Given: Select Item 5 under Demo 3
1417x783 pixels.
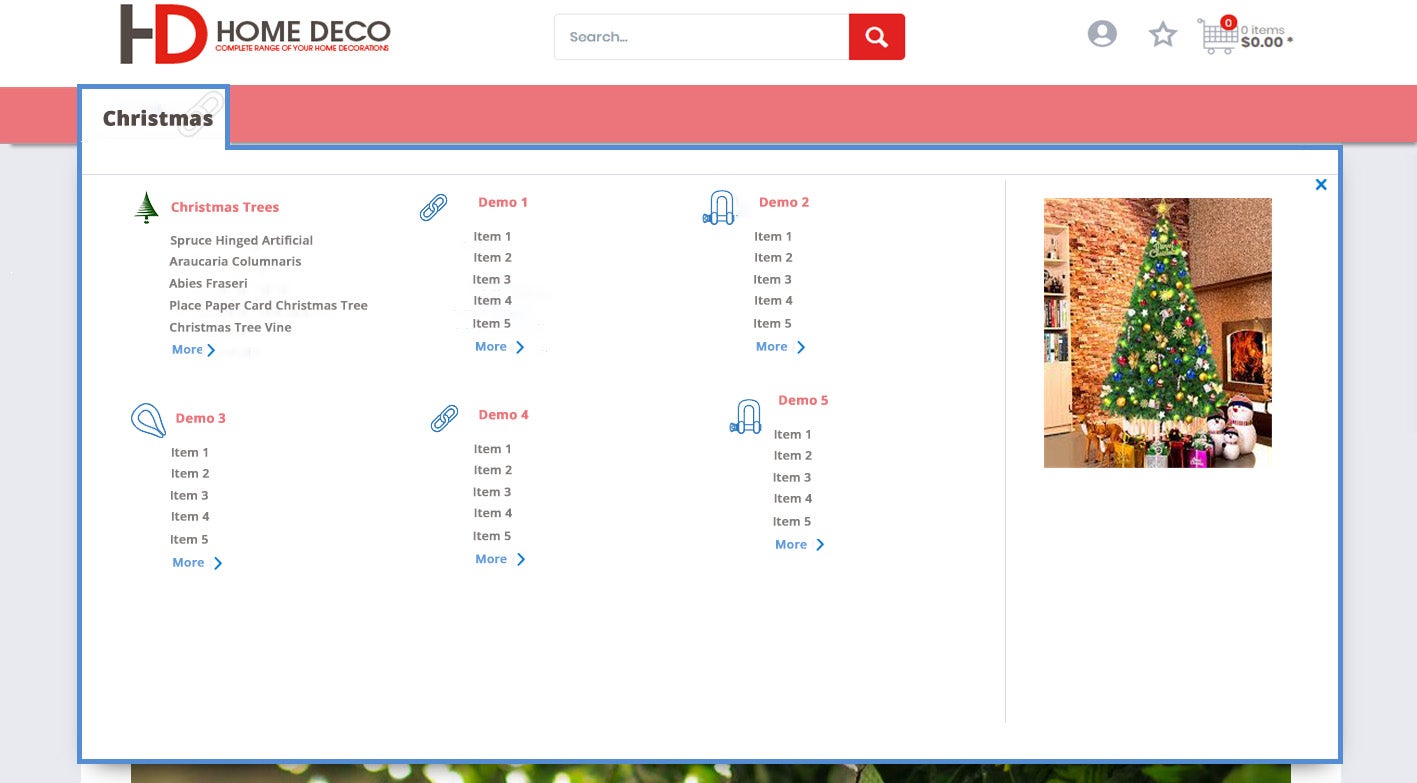Looking at the screenshot, I should (190, 540).
